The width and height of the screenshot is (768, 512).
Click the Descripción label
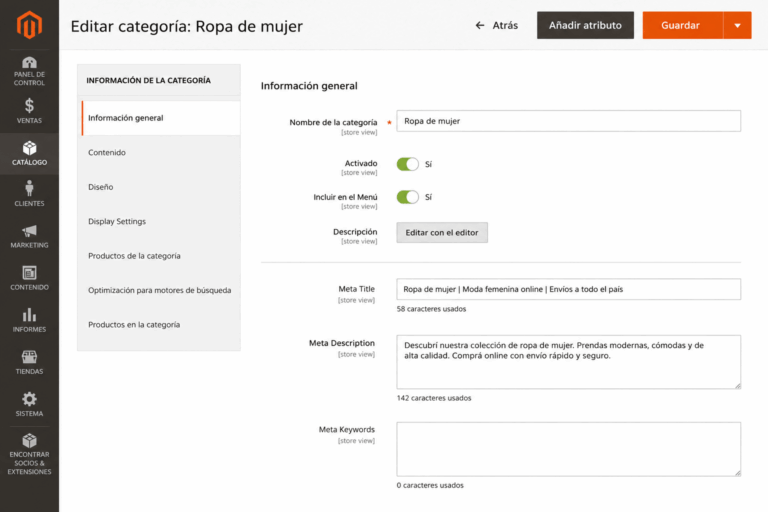355,232
